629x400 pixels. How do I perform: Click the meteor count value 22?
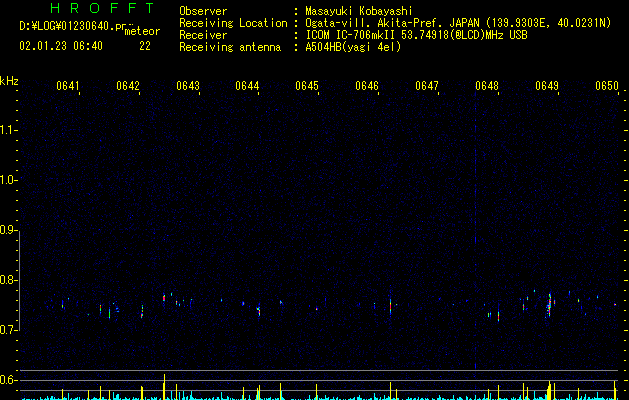[x=145, y=46]
